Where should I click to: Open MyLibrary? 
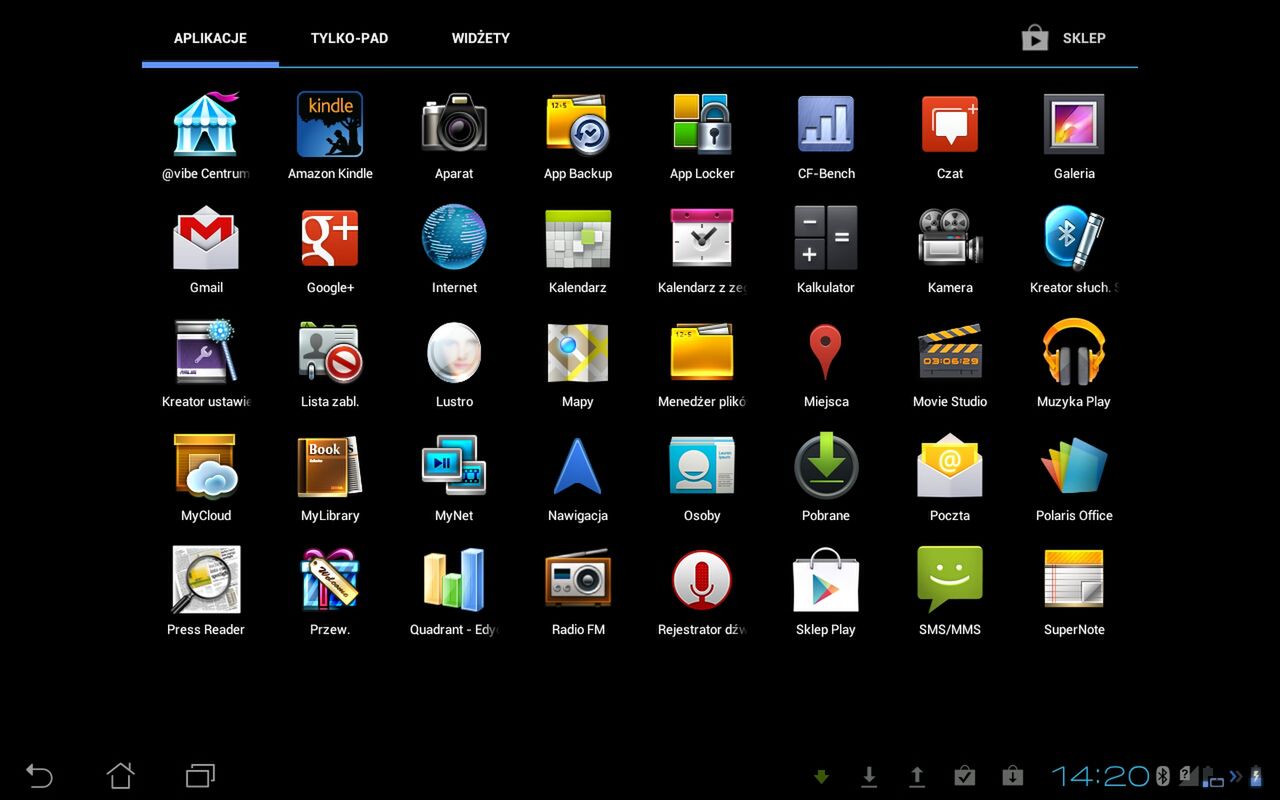330,466
